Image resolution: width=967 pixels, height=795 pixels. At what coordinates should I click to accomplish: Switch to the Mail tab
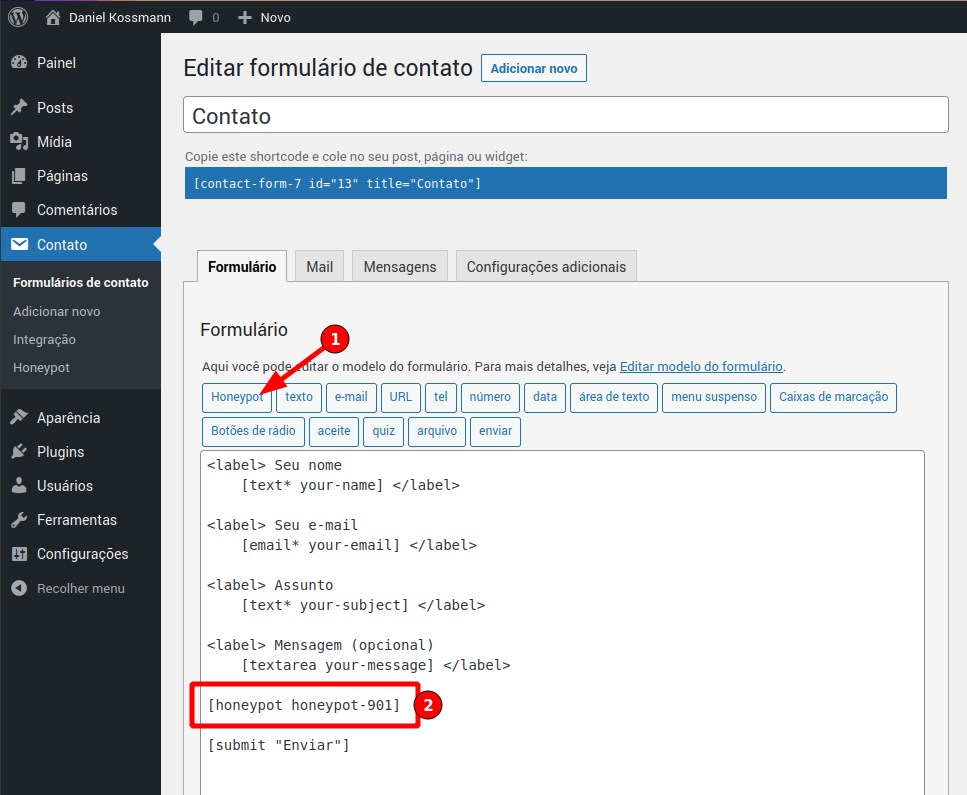click(319, 267)
